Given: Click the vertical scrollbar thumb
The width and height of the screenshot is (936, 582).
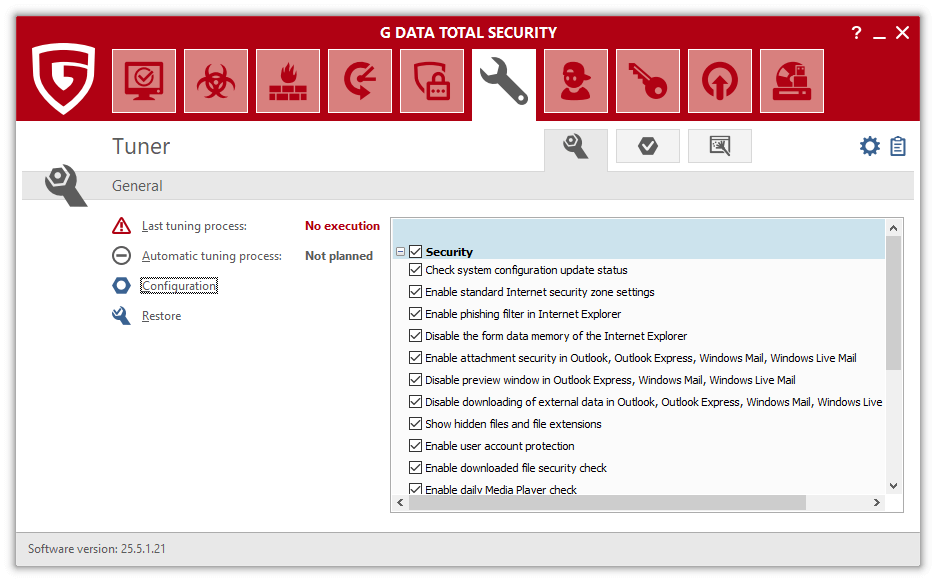Looking at the screenshot, I should 894,303.
